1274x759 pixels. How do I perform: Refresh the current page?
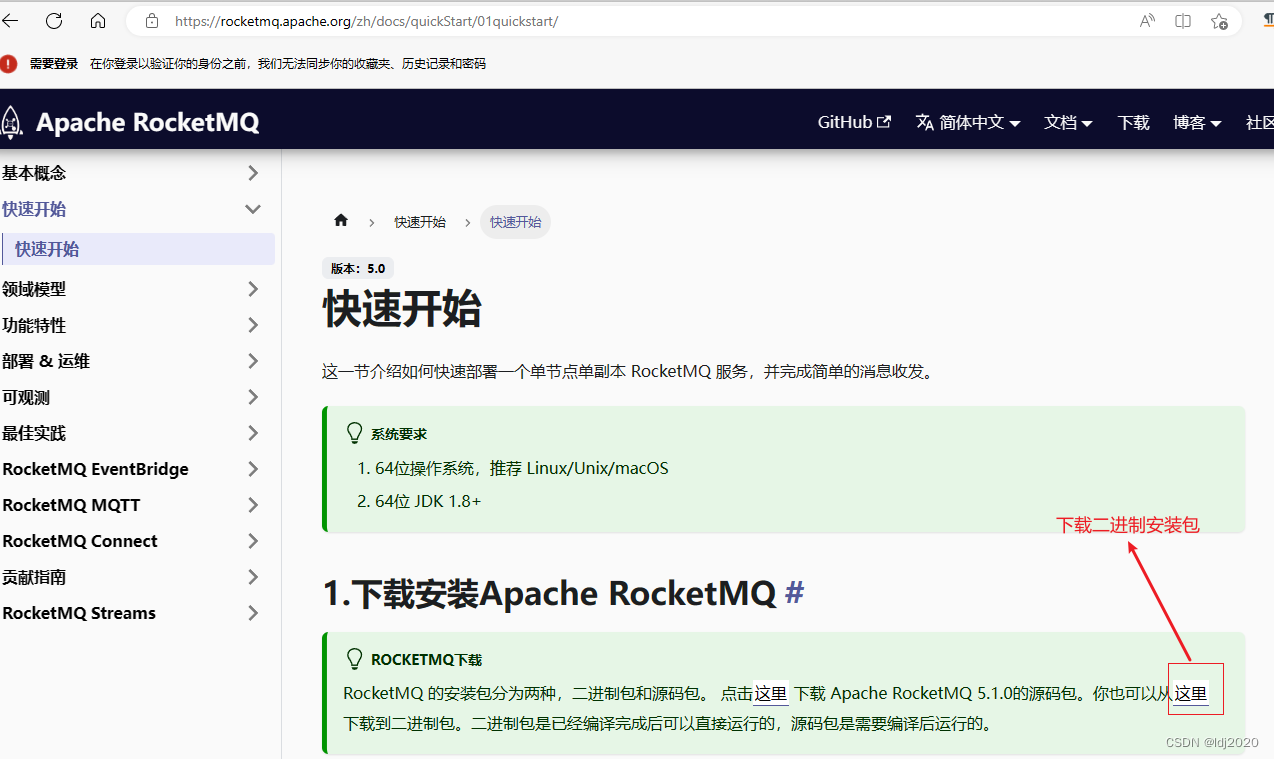53,20
